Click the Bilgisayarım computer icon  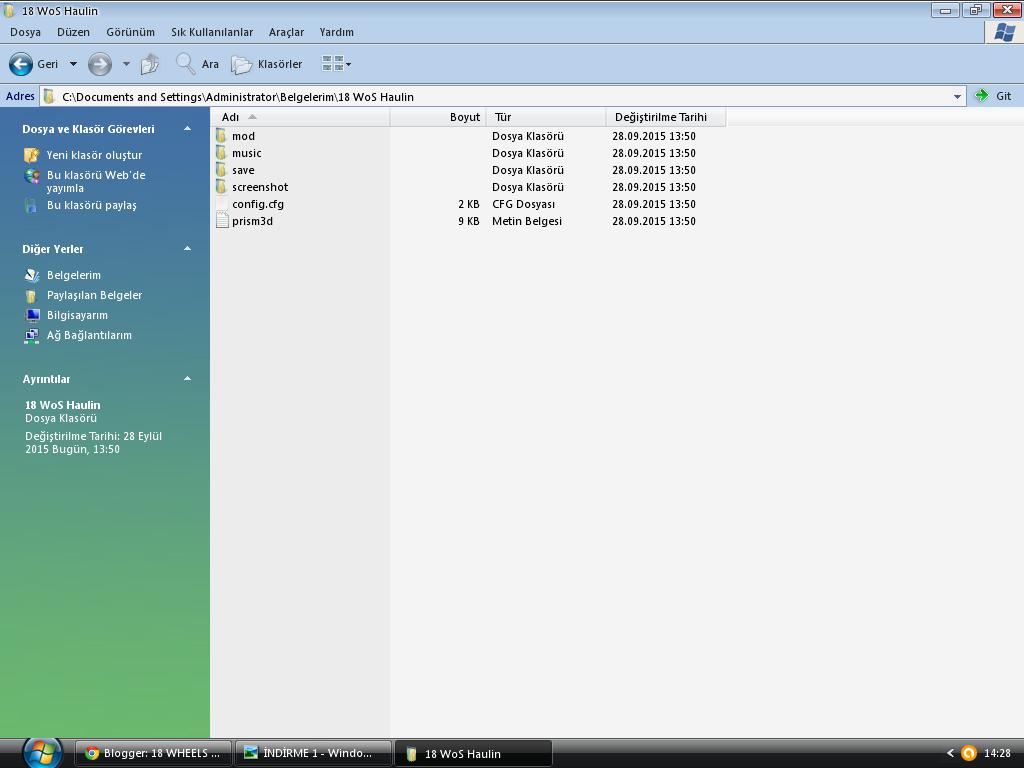[31, 315]
